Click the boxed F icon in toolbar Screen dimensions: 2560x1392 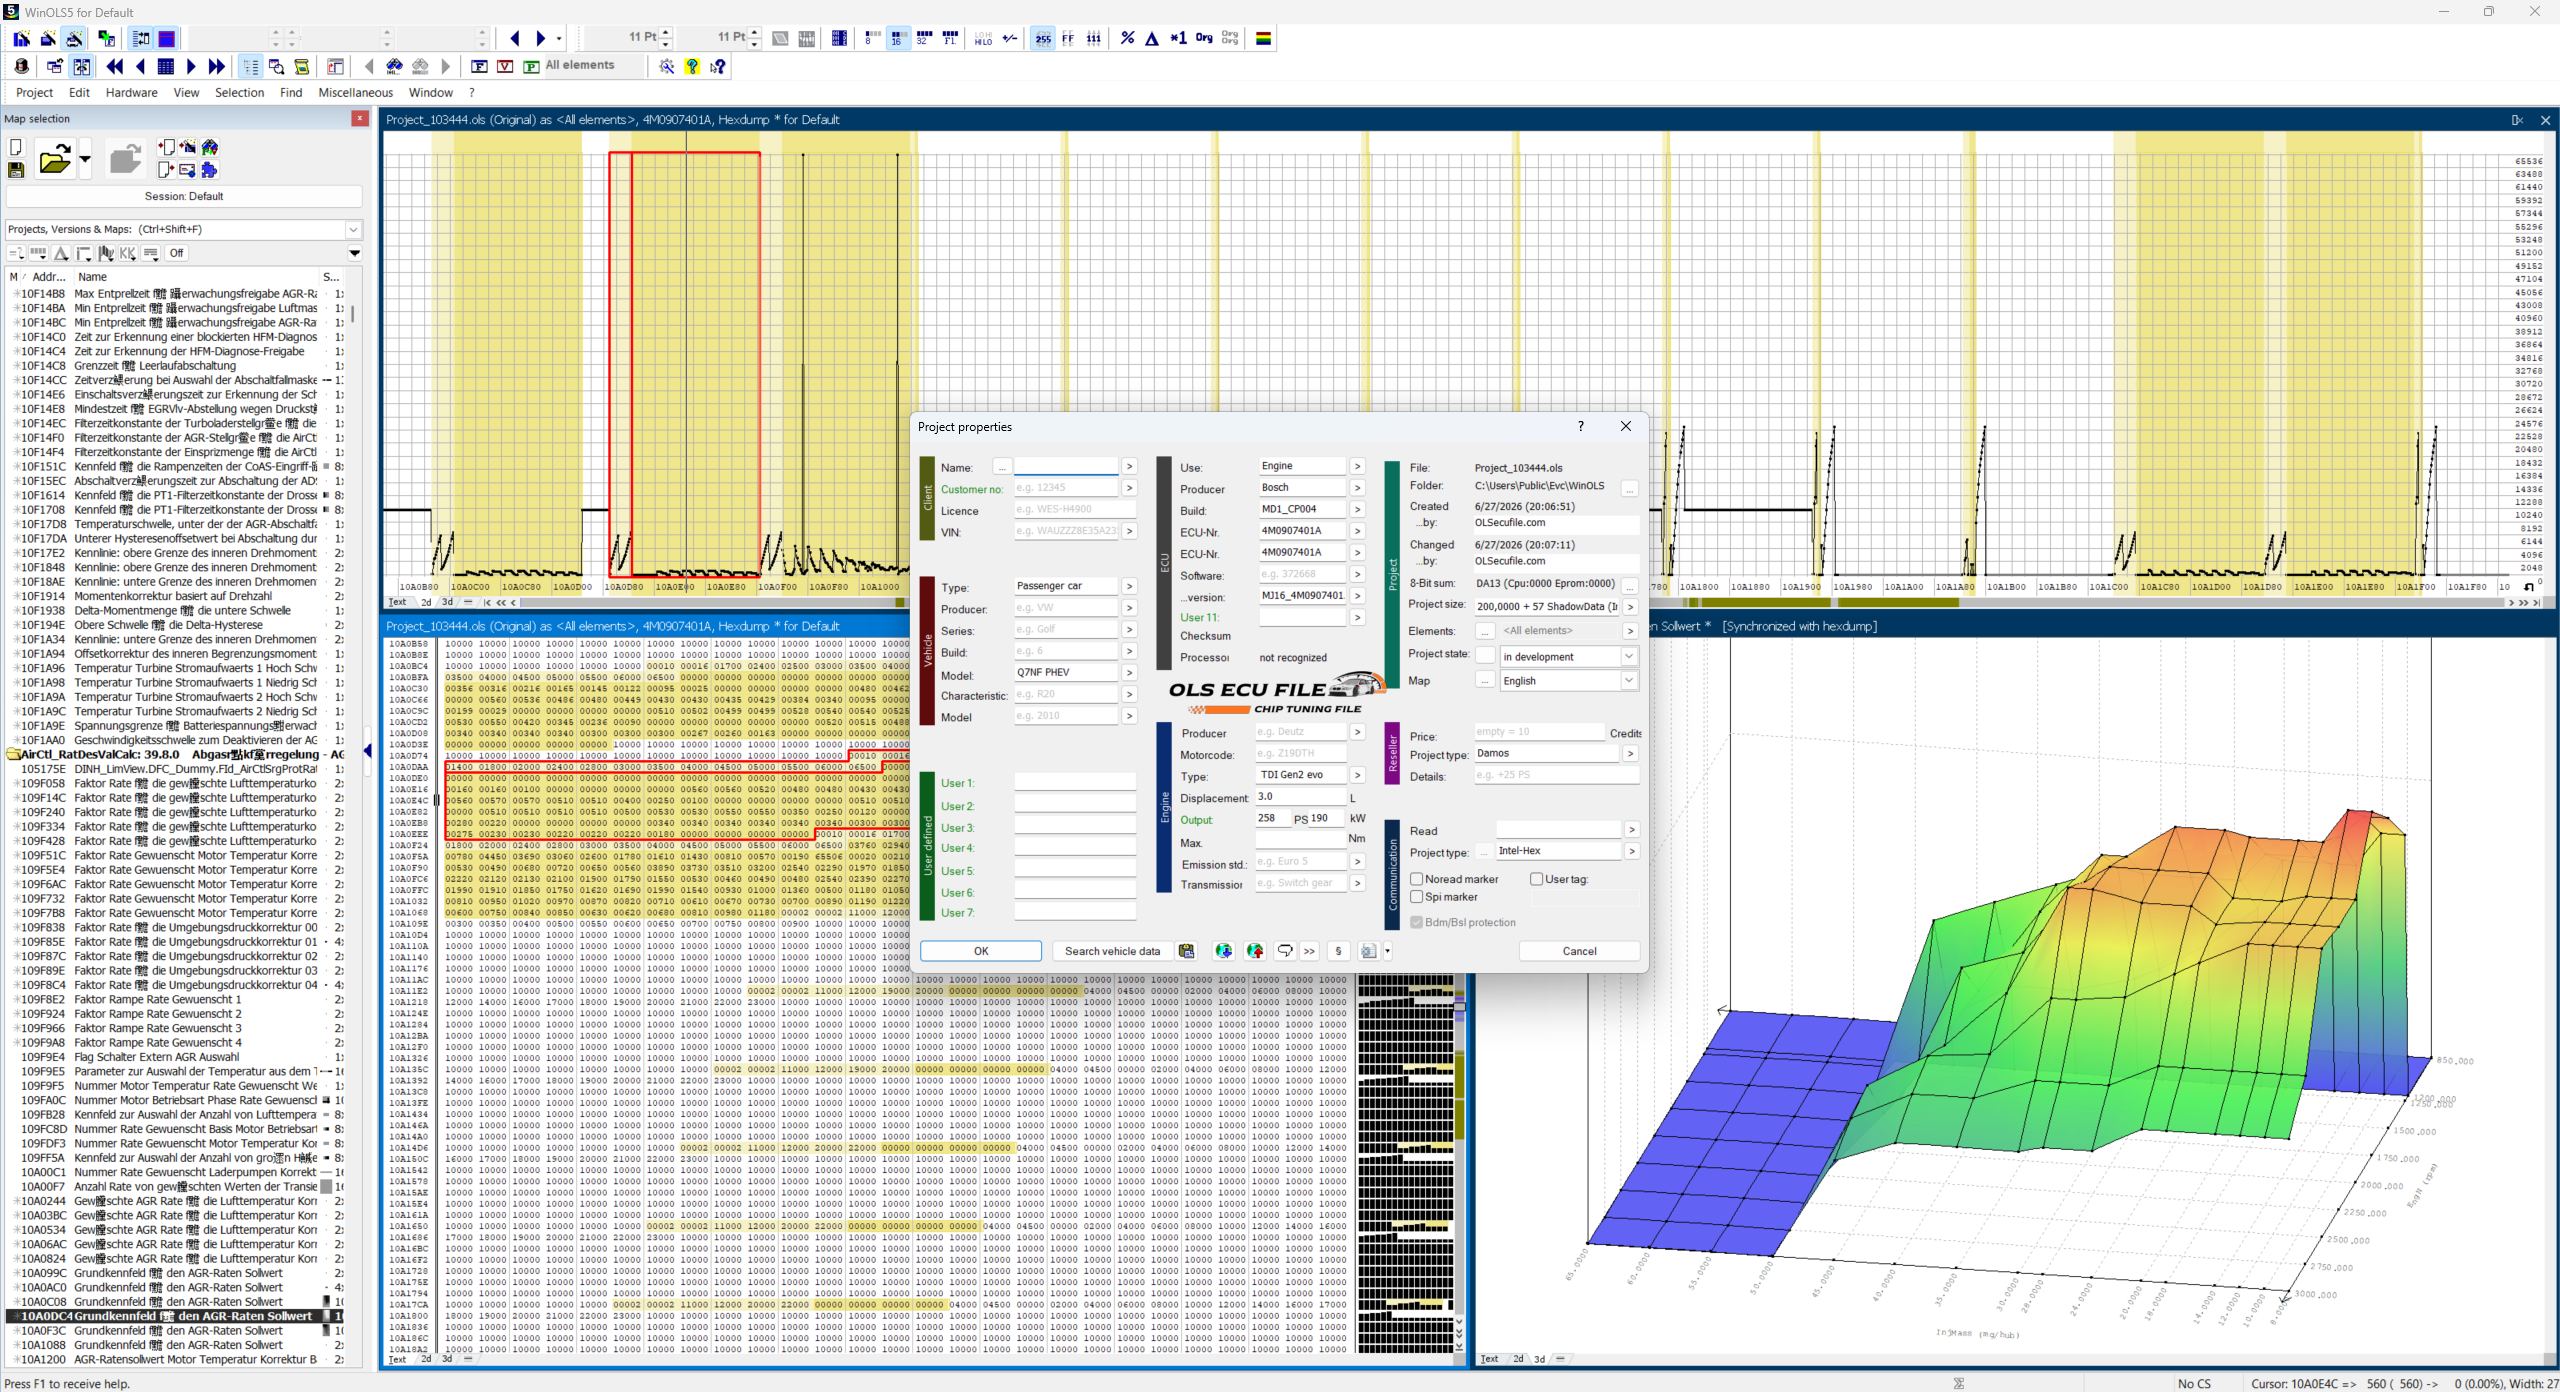(x=479, y=67)
